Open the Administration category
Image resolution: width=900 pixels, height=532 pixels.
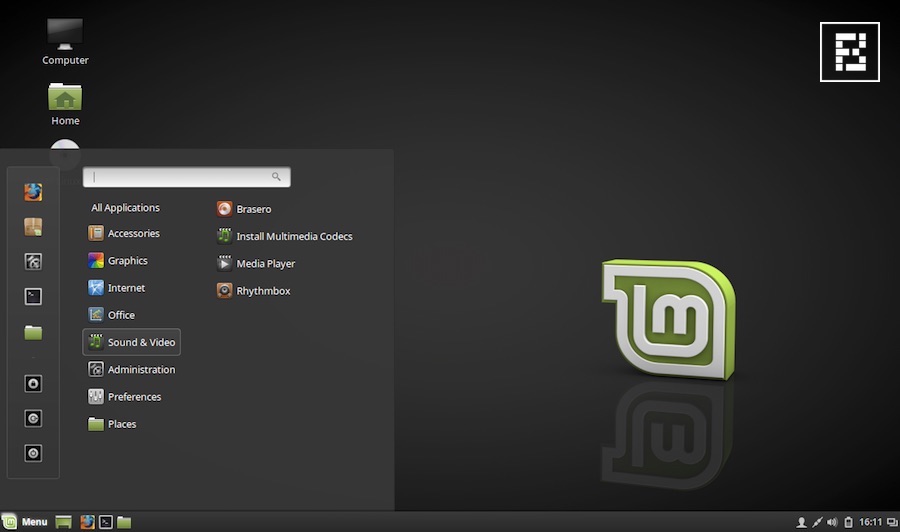(131, 370)
